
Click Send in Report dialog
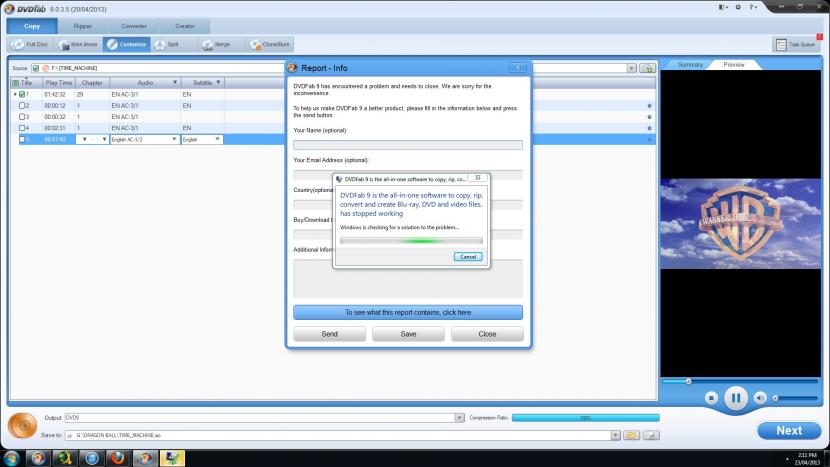coord(329,334)
